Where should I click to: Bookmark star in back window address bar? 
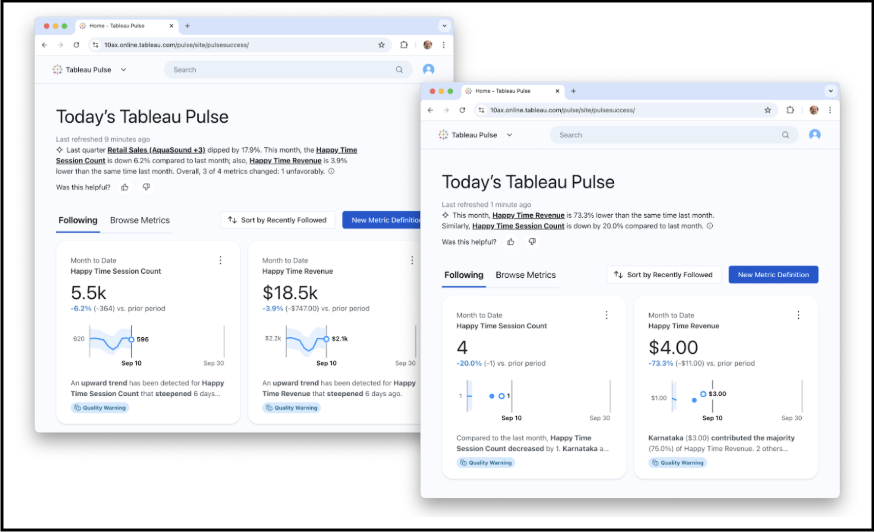click(381, 45)
